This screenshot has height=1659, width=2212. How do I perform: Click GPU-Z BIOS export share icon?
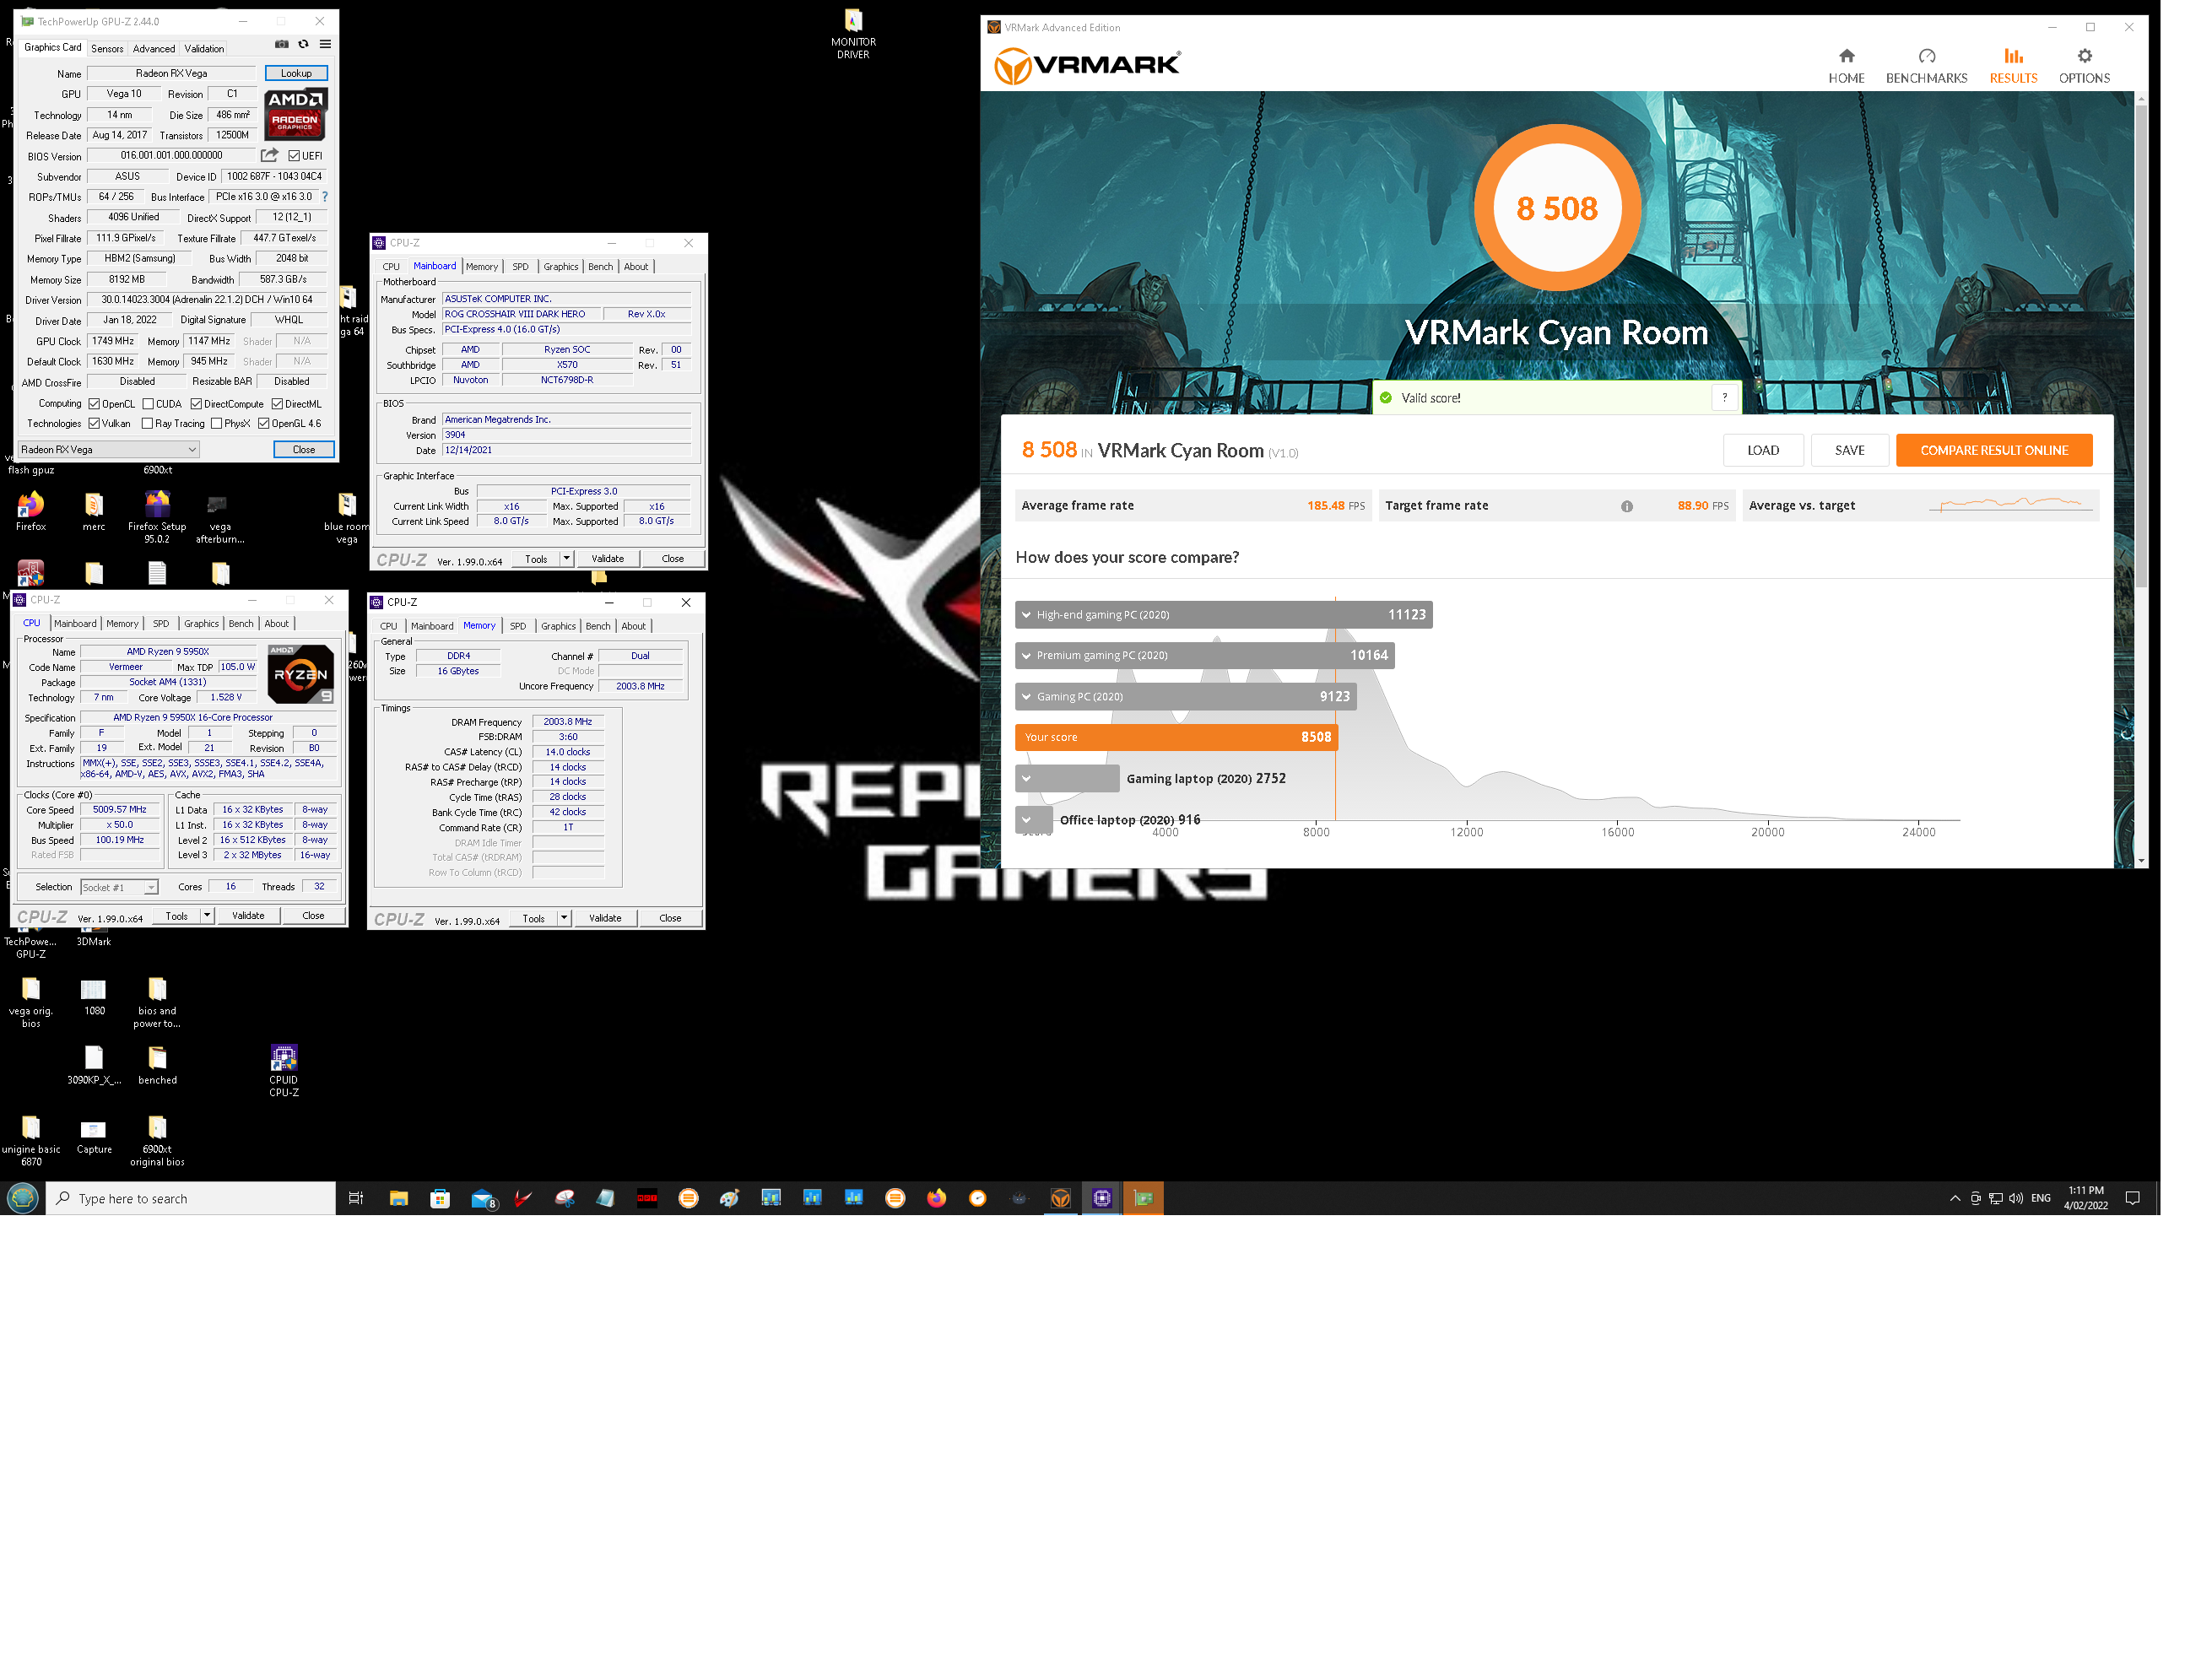coord(269,155)
